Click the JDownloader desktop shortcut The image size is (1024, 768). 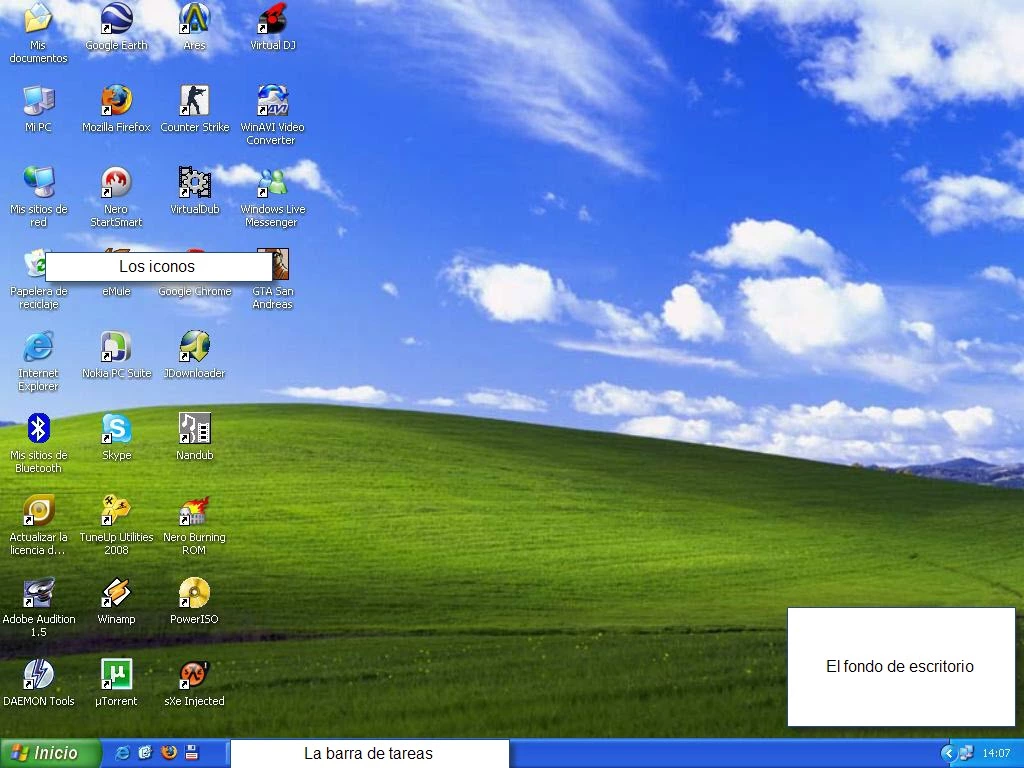point(195,346)
